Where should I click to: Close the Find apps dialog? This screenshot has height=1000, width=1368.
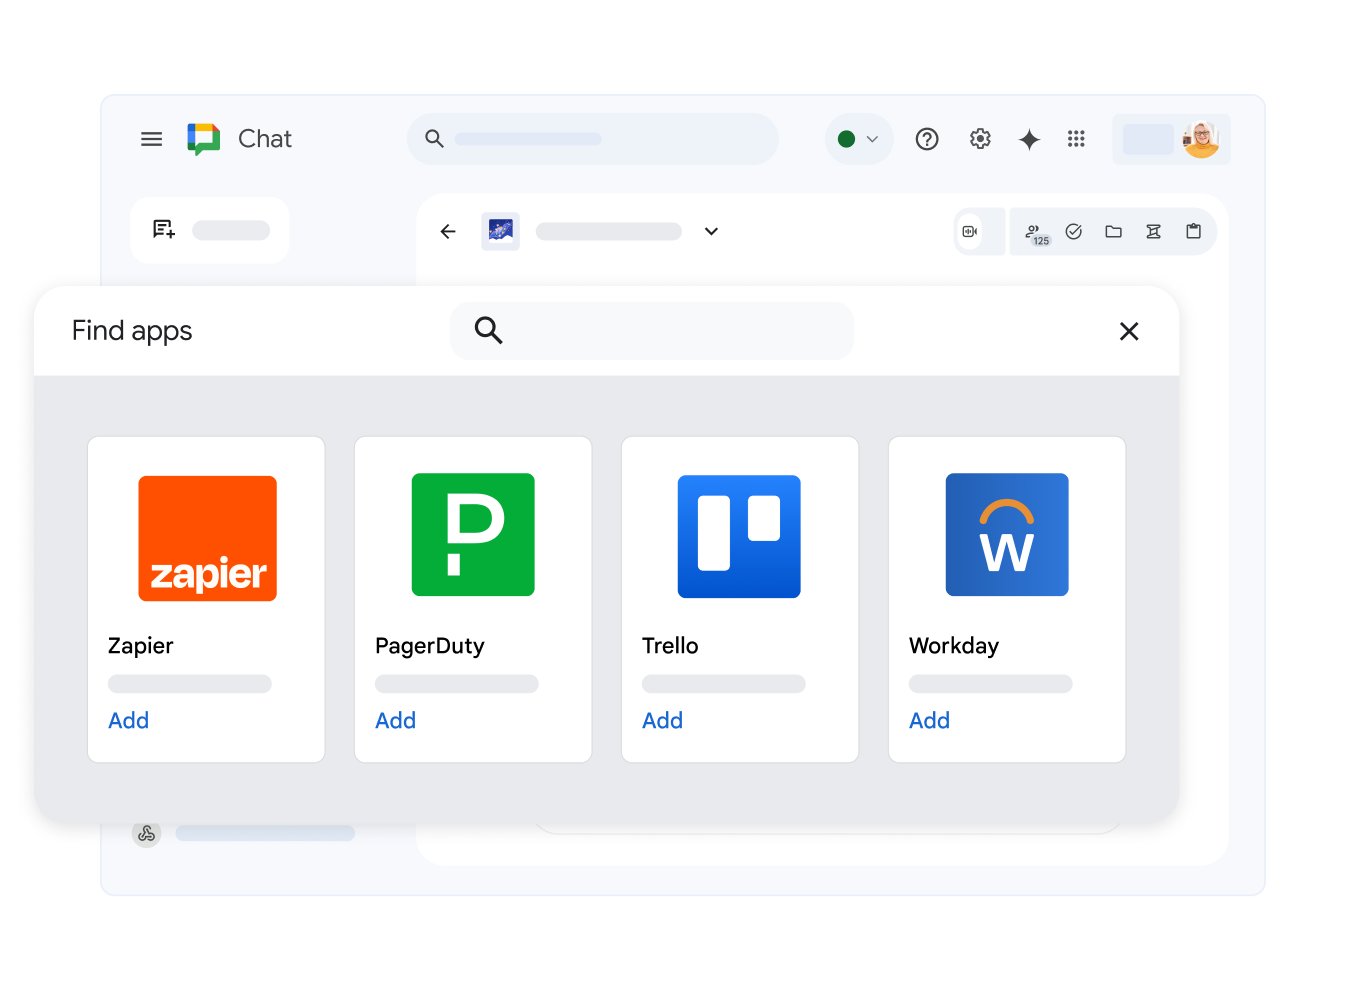click(1129, 331)
